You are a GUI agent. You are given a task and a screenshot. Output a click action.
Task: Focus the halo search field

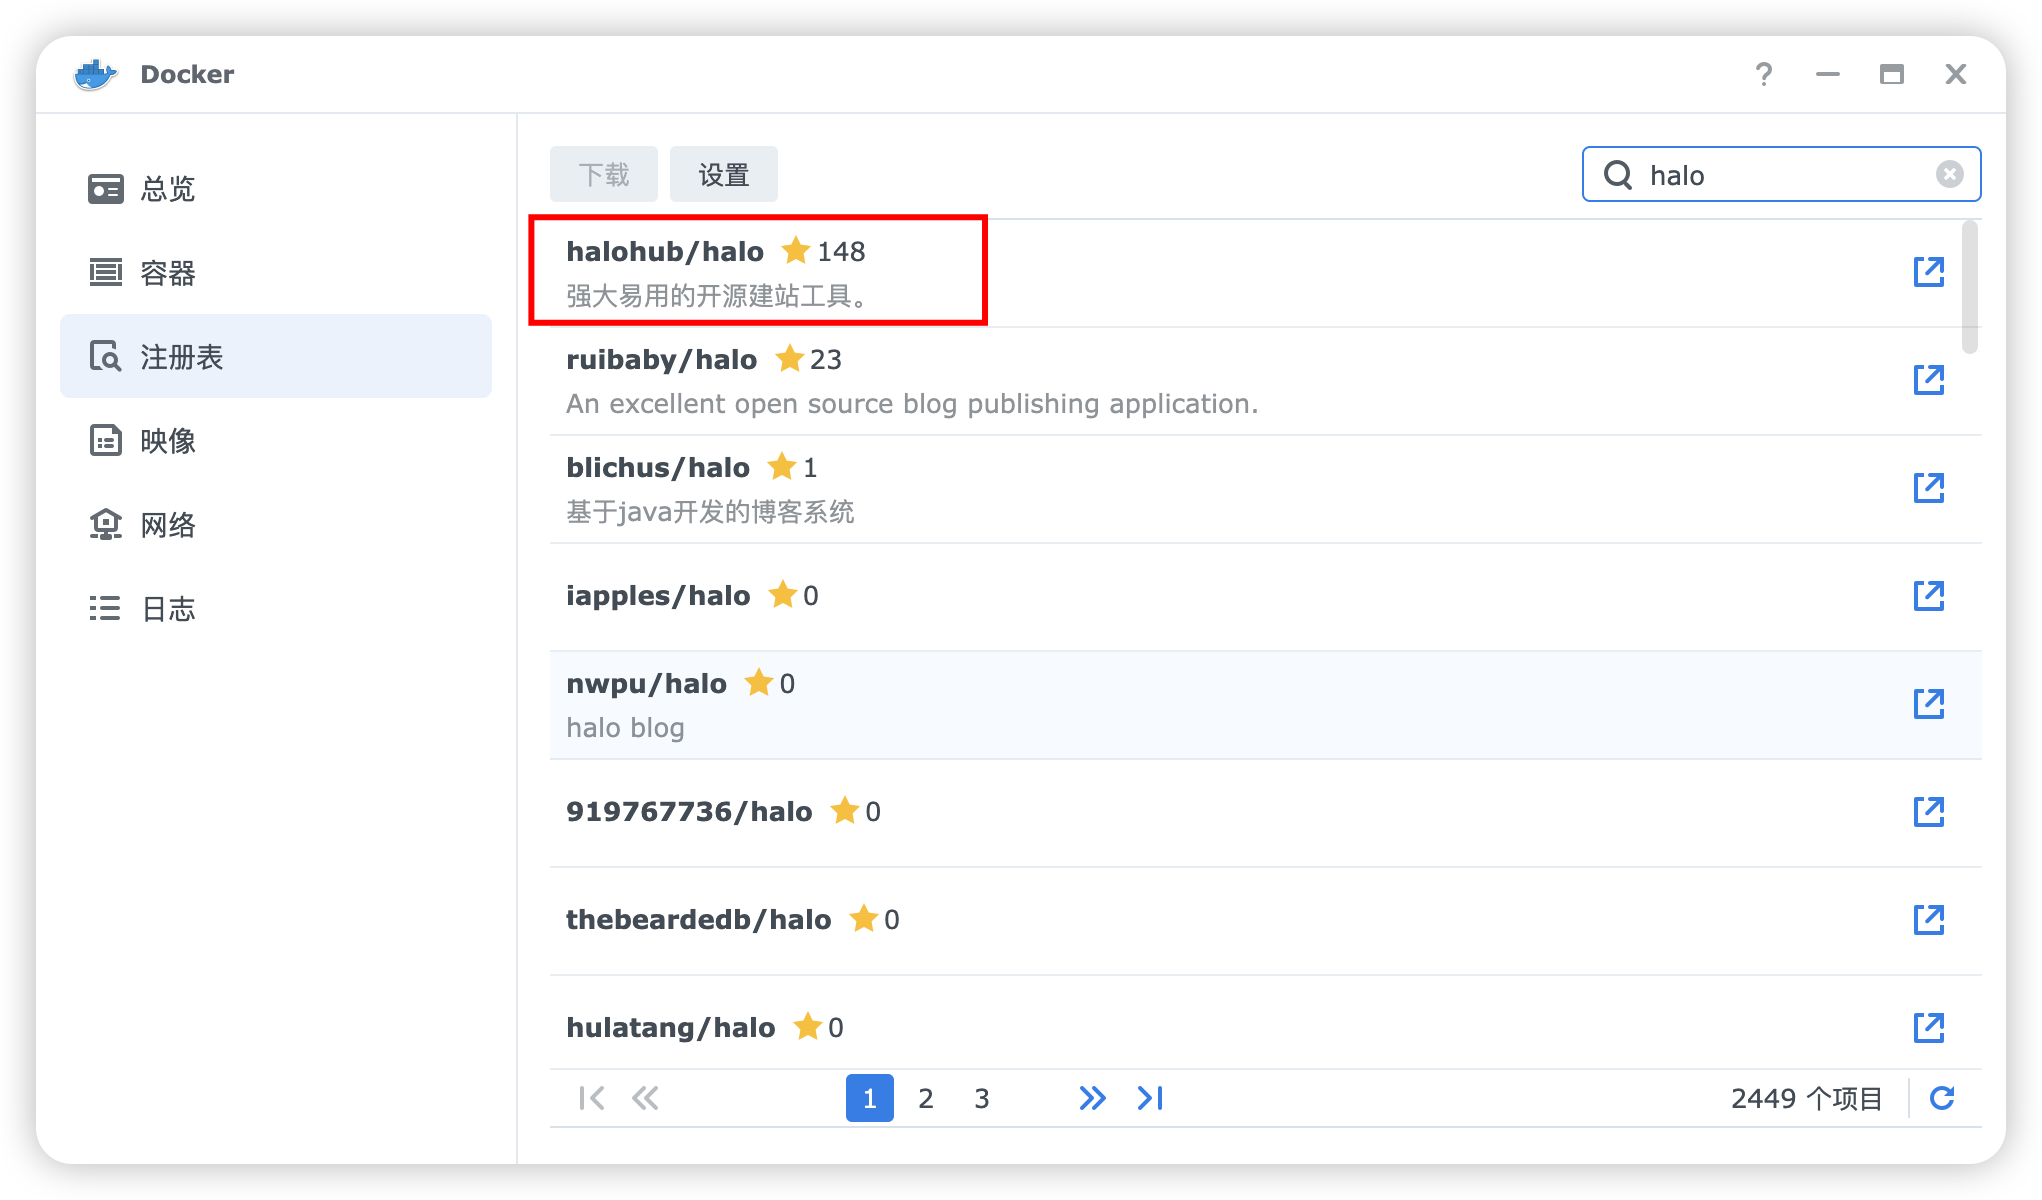(x=1782, y=175)
